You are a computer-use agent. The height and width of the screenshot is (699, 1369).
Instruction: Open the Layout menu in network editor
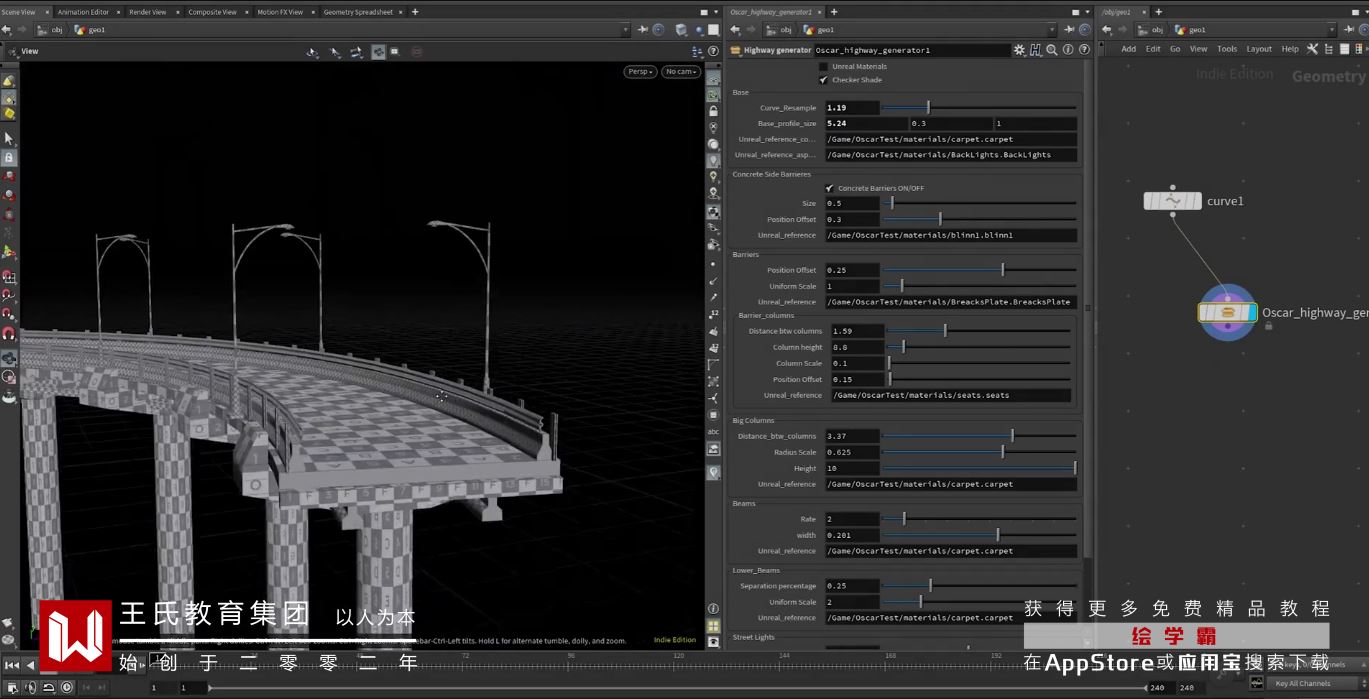click(x=1259, y=49)
